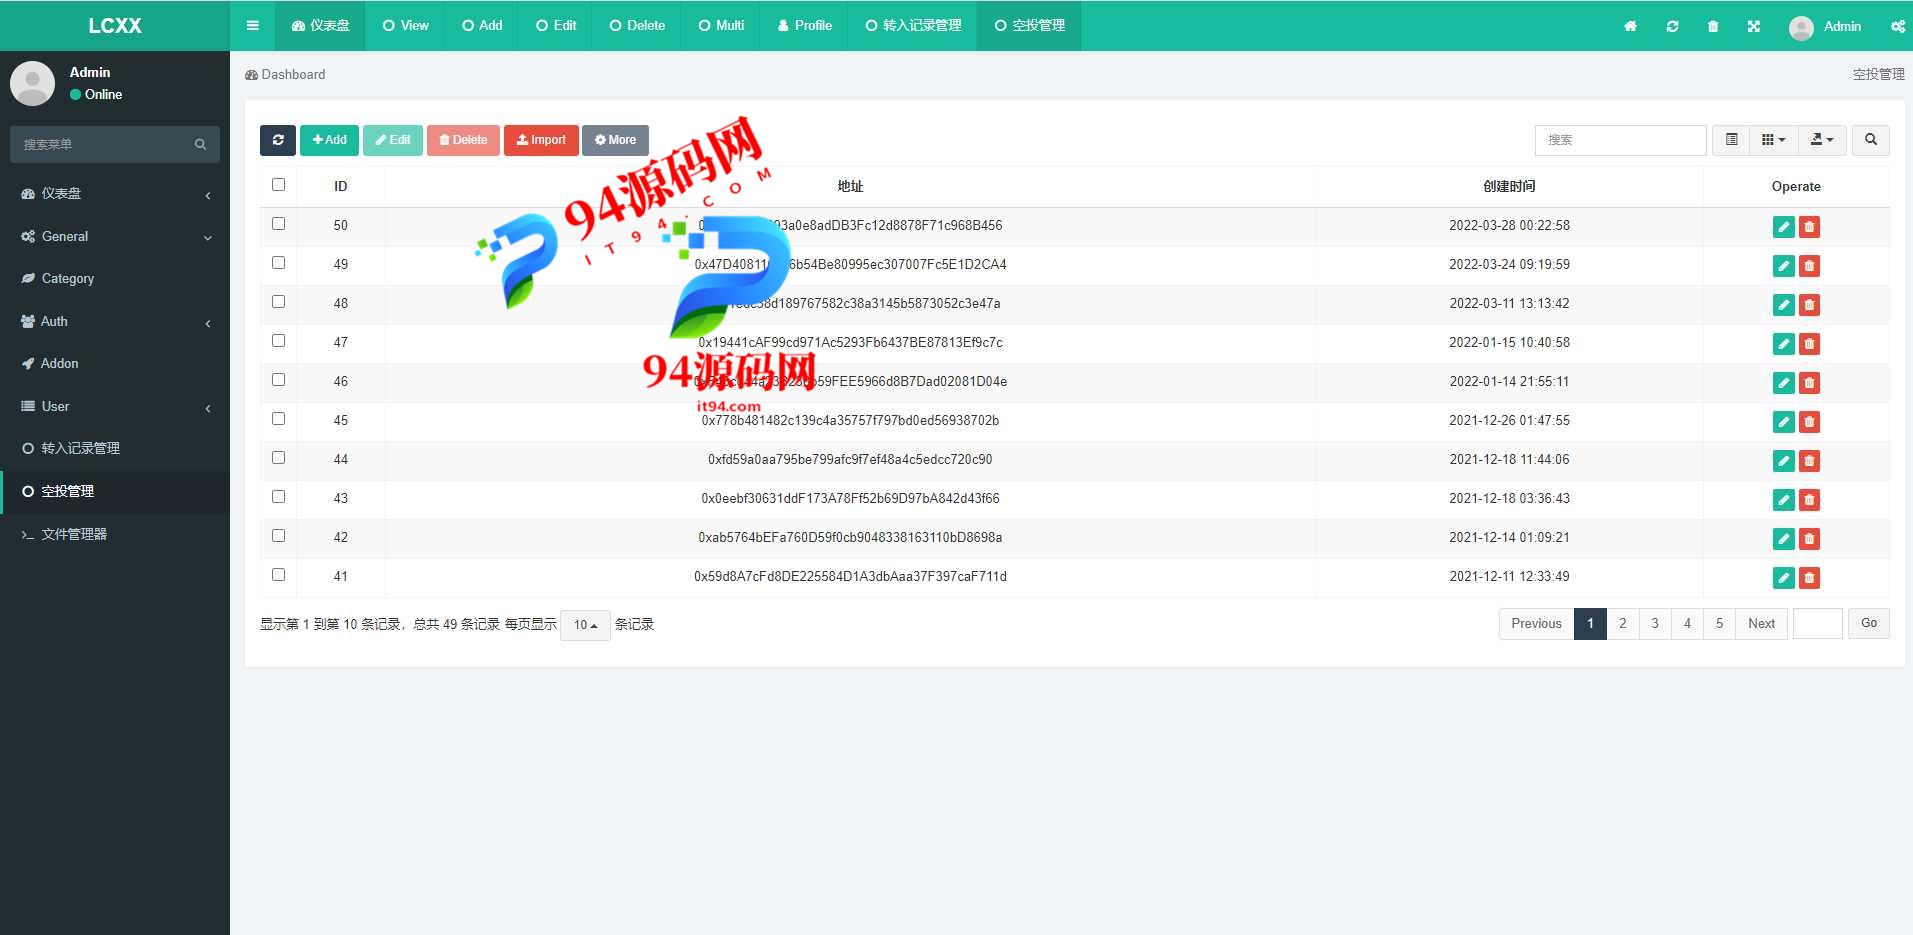Edit the record with ID 43

(x=1783, y=500)
